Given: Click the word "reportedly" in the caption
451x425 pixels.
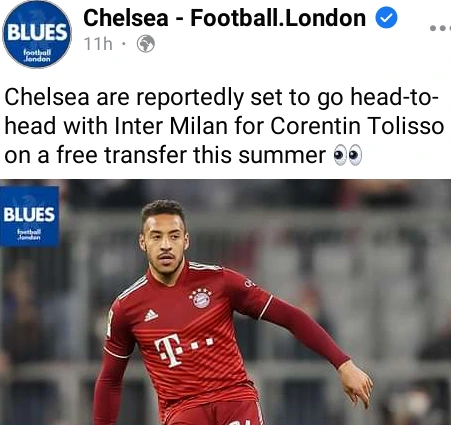Looking at the screenshot, I should pyautogui.click(x=190, y=98).
